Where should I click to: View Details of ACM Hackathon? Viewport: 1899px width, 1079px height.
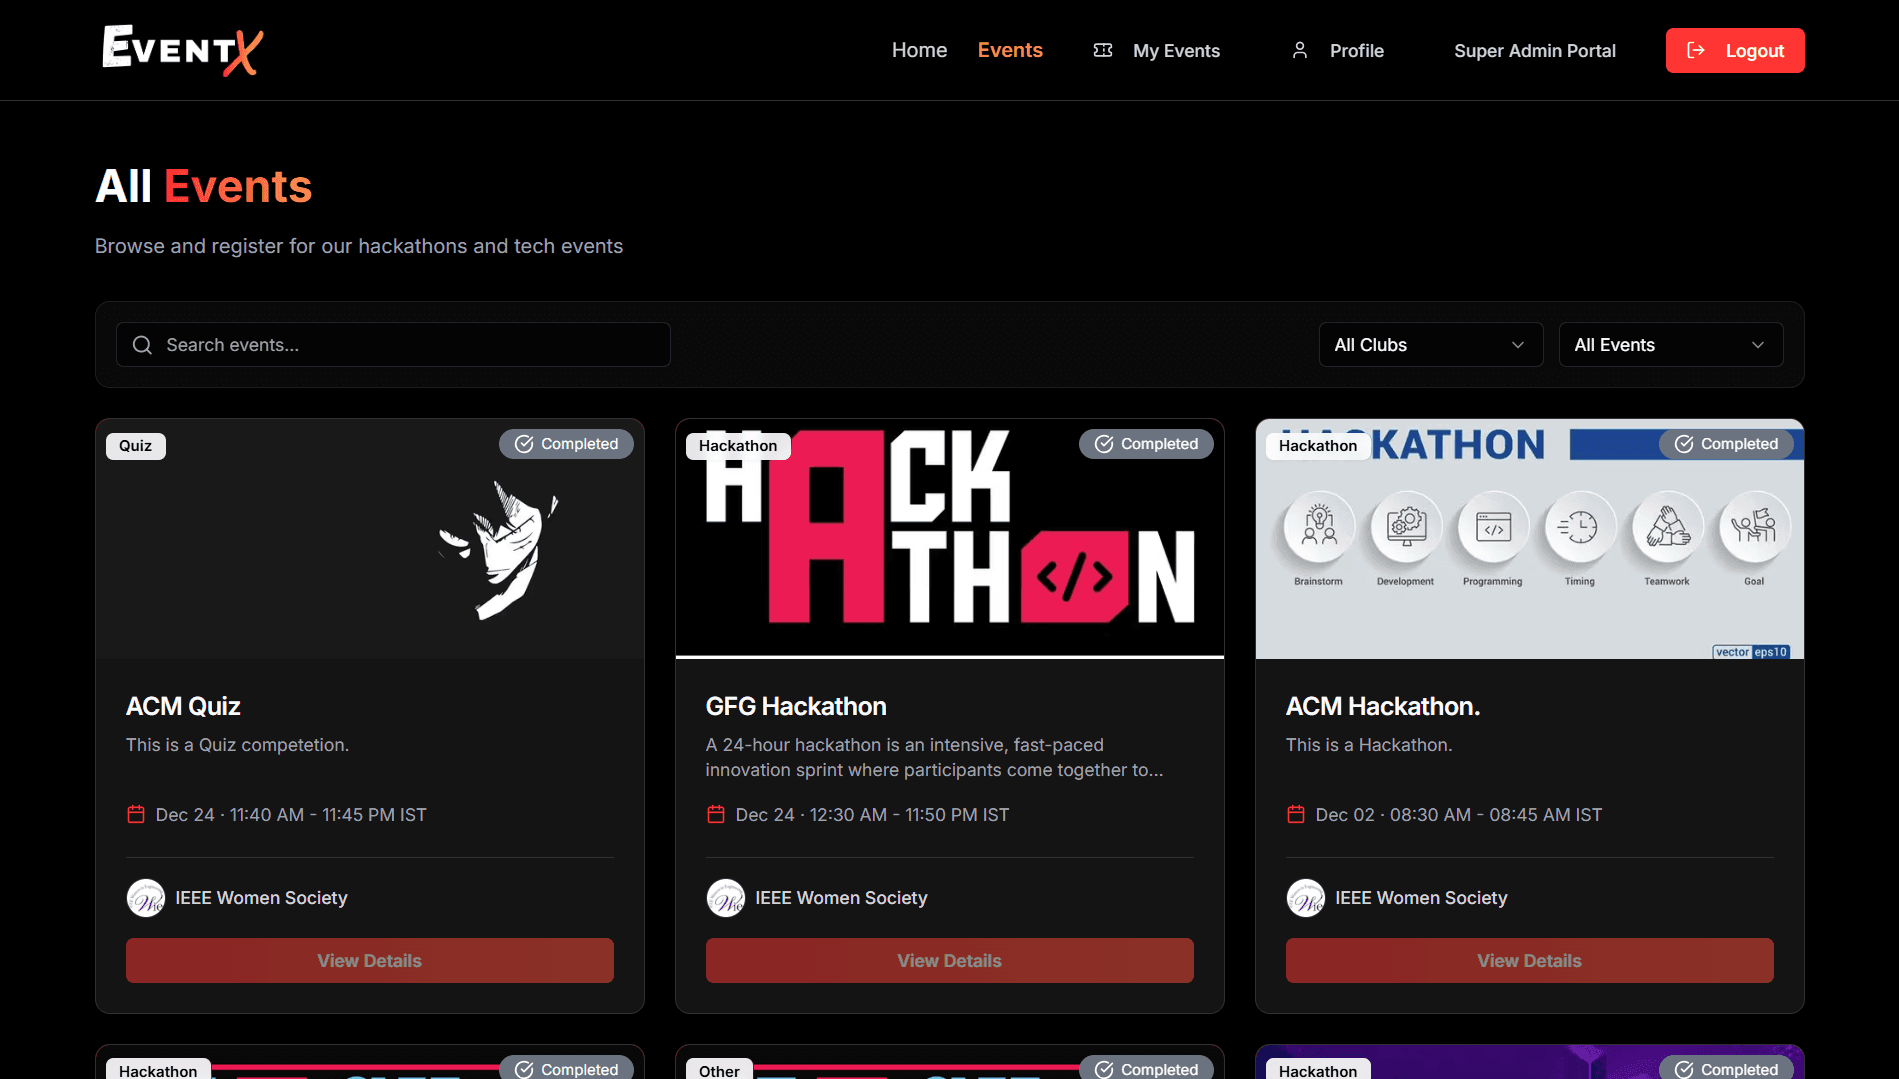point(1530,960)
